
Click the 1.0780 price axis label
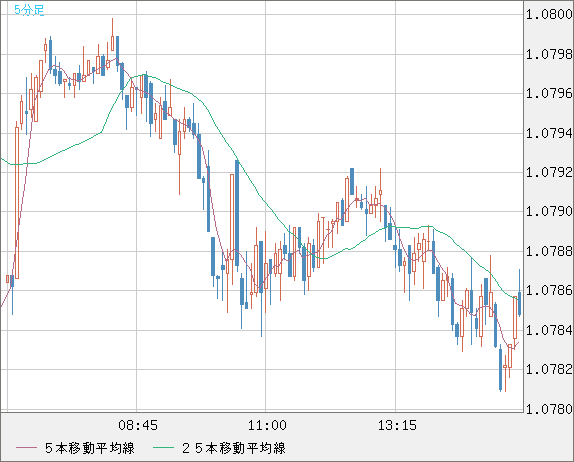(x=549, y=409)
